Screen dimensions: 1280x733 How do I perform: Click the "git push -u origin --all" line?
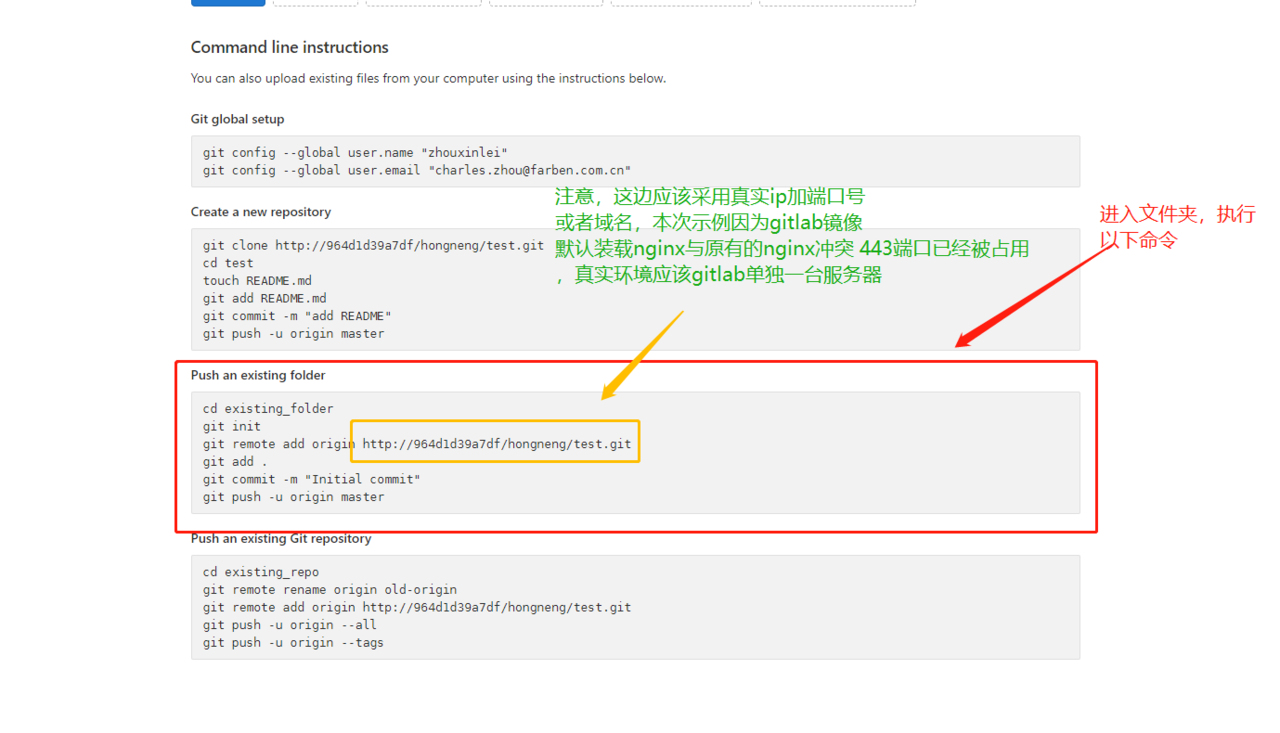290,625
